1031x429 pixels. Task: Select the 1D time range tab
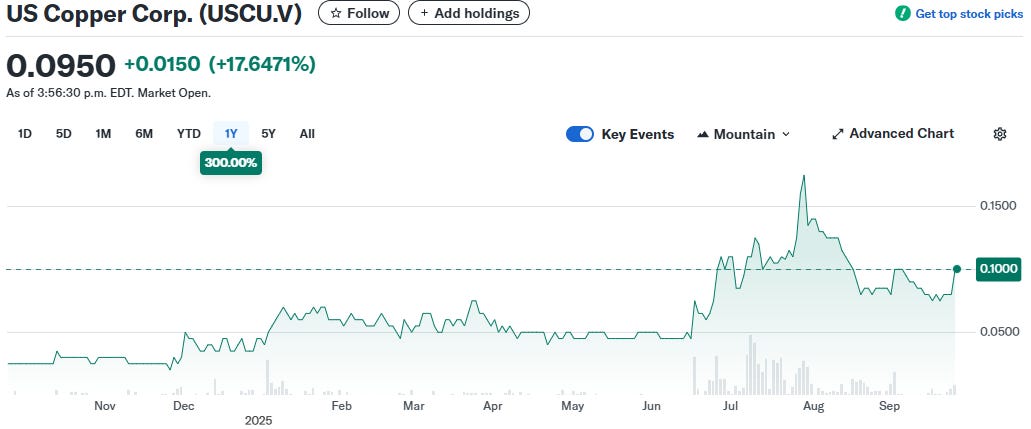24,134
